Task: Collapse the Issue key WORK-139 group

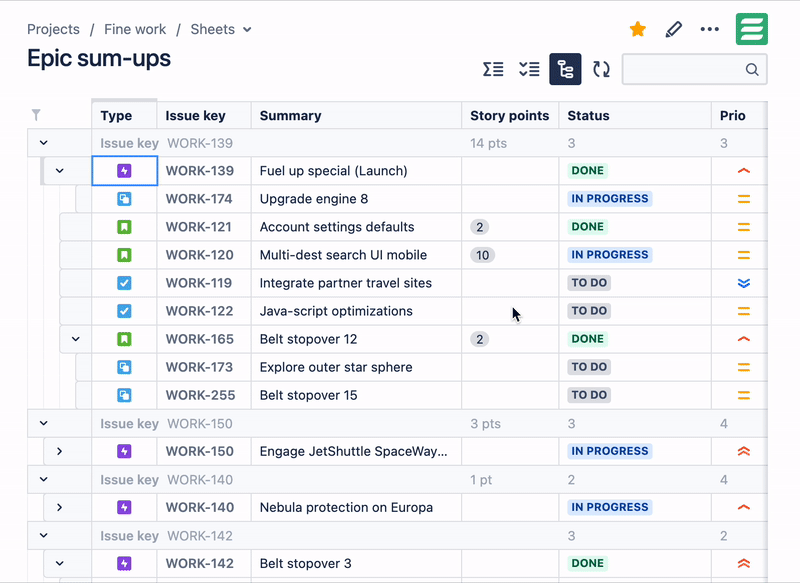Action: click(x=43, y=143)
